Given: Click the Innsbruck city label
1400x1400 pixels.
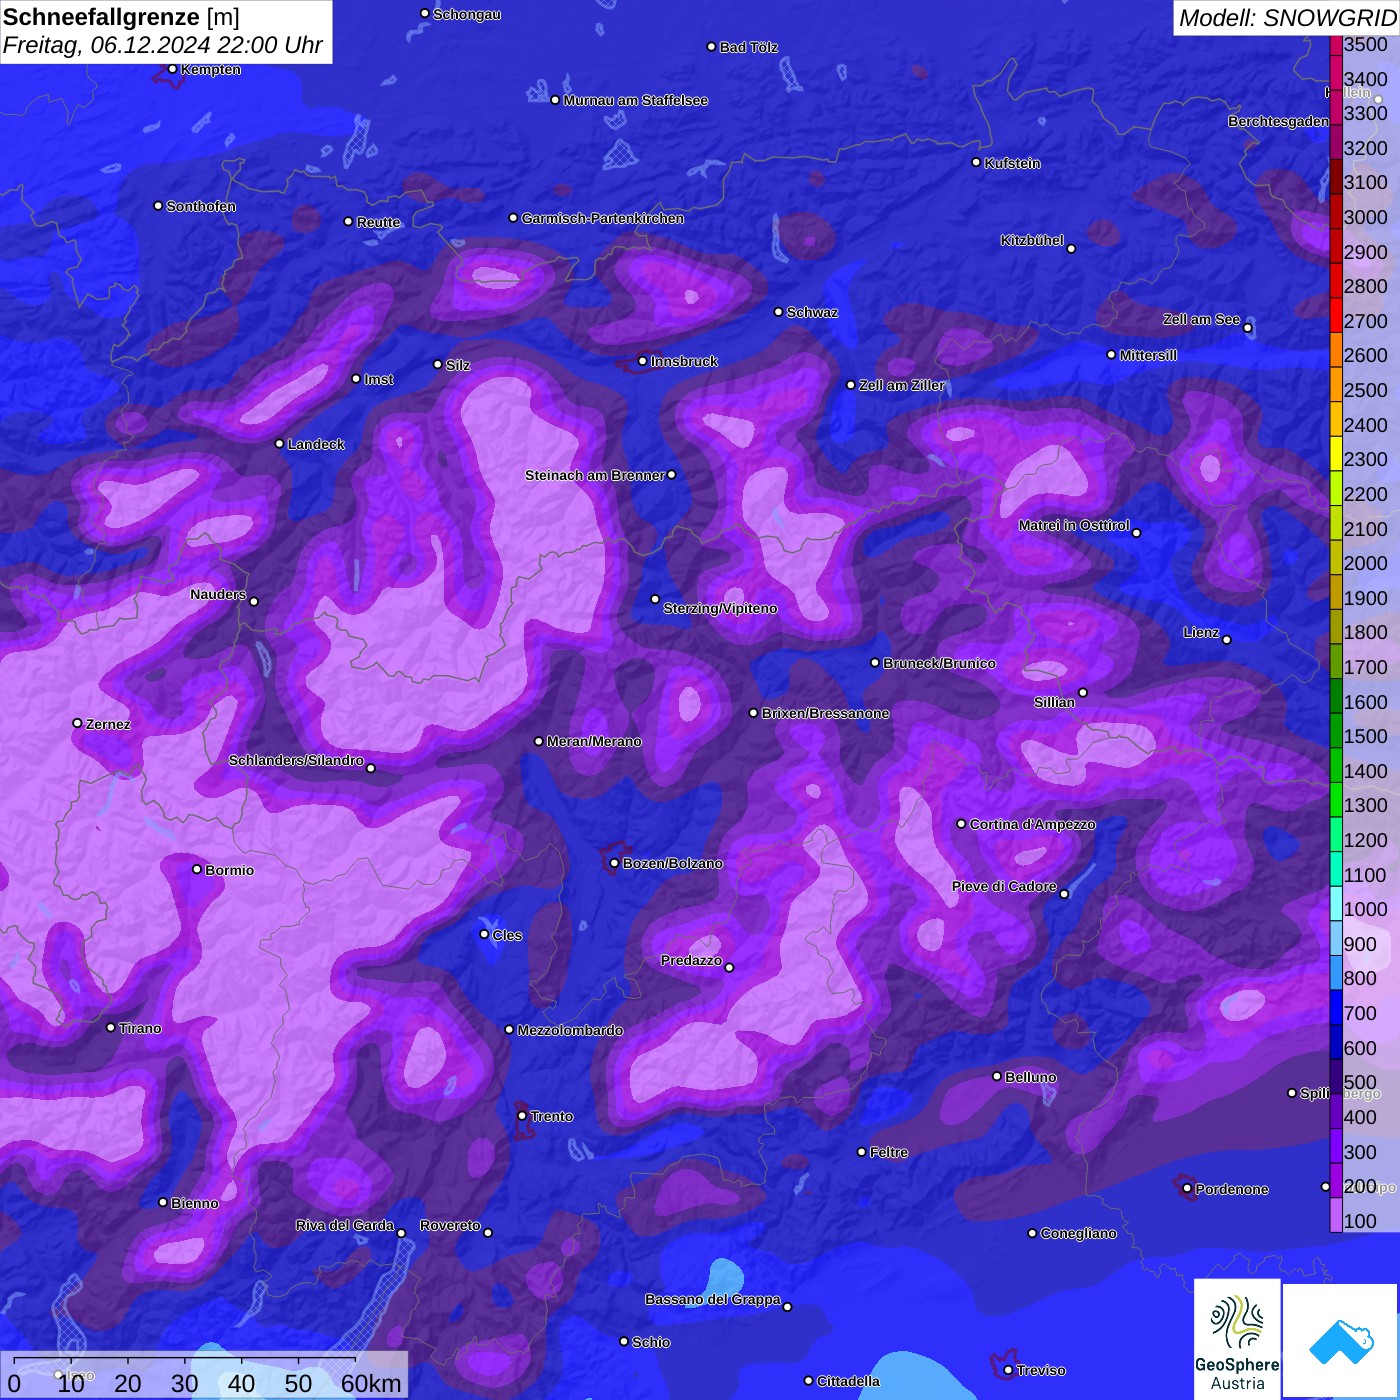Looking at the screenshot, I should (x=684, y=361).
